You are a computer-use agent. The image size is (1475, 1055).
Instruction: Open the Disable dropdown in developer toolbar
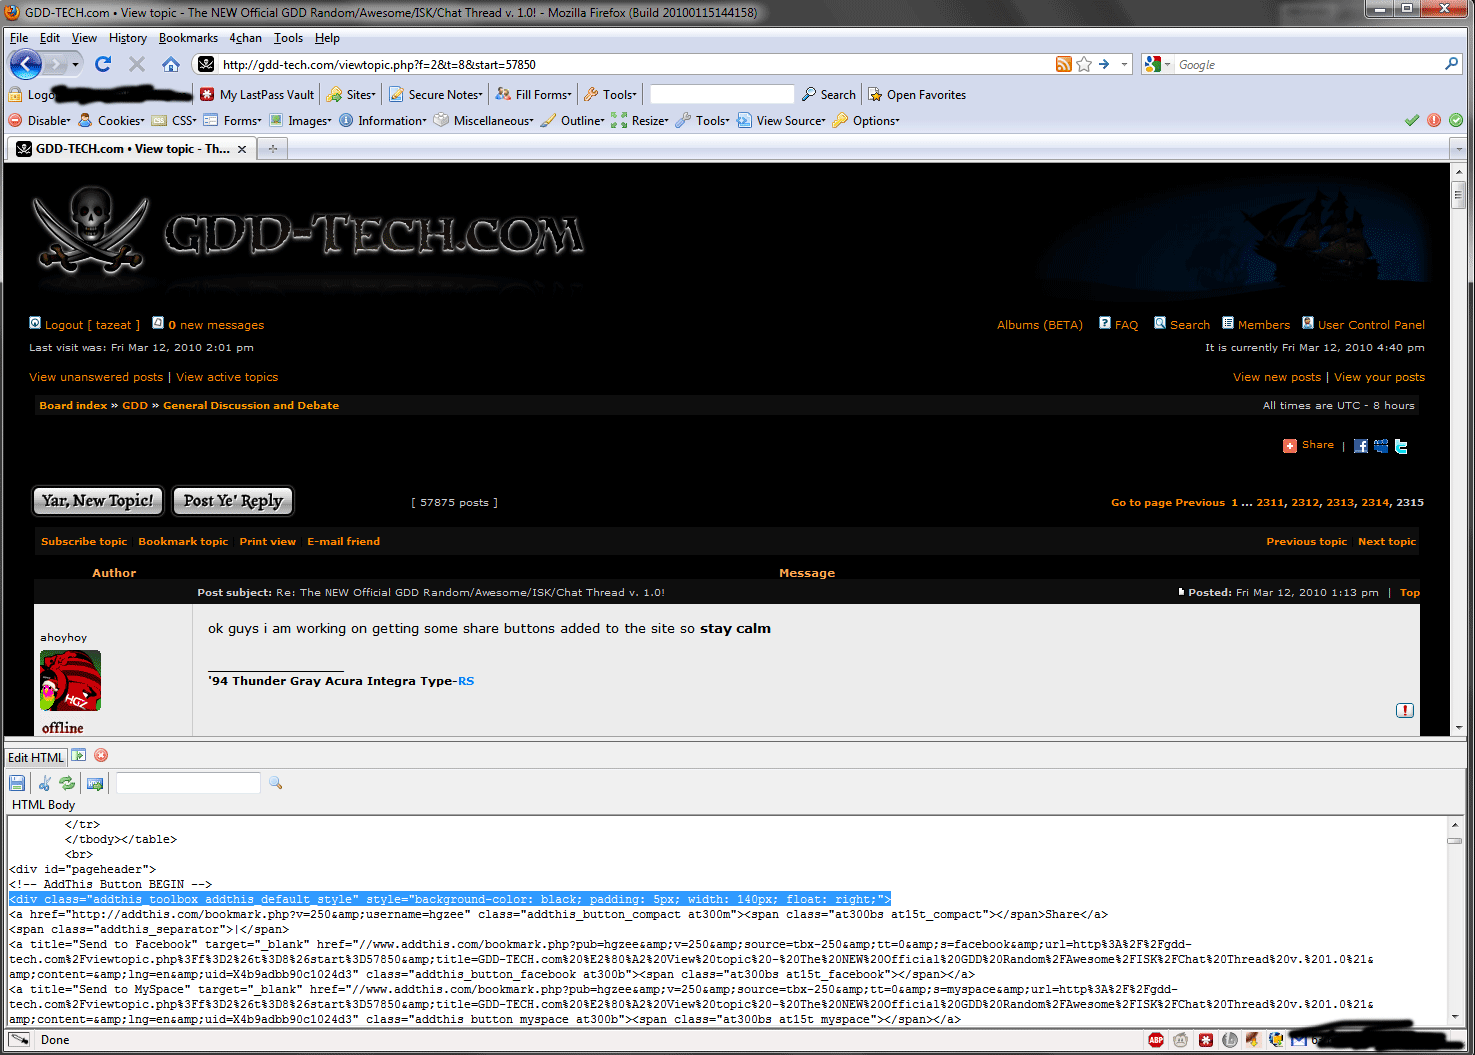[x=40, y=121]
